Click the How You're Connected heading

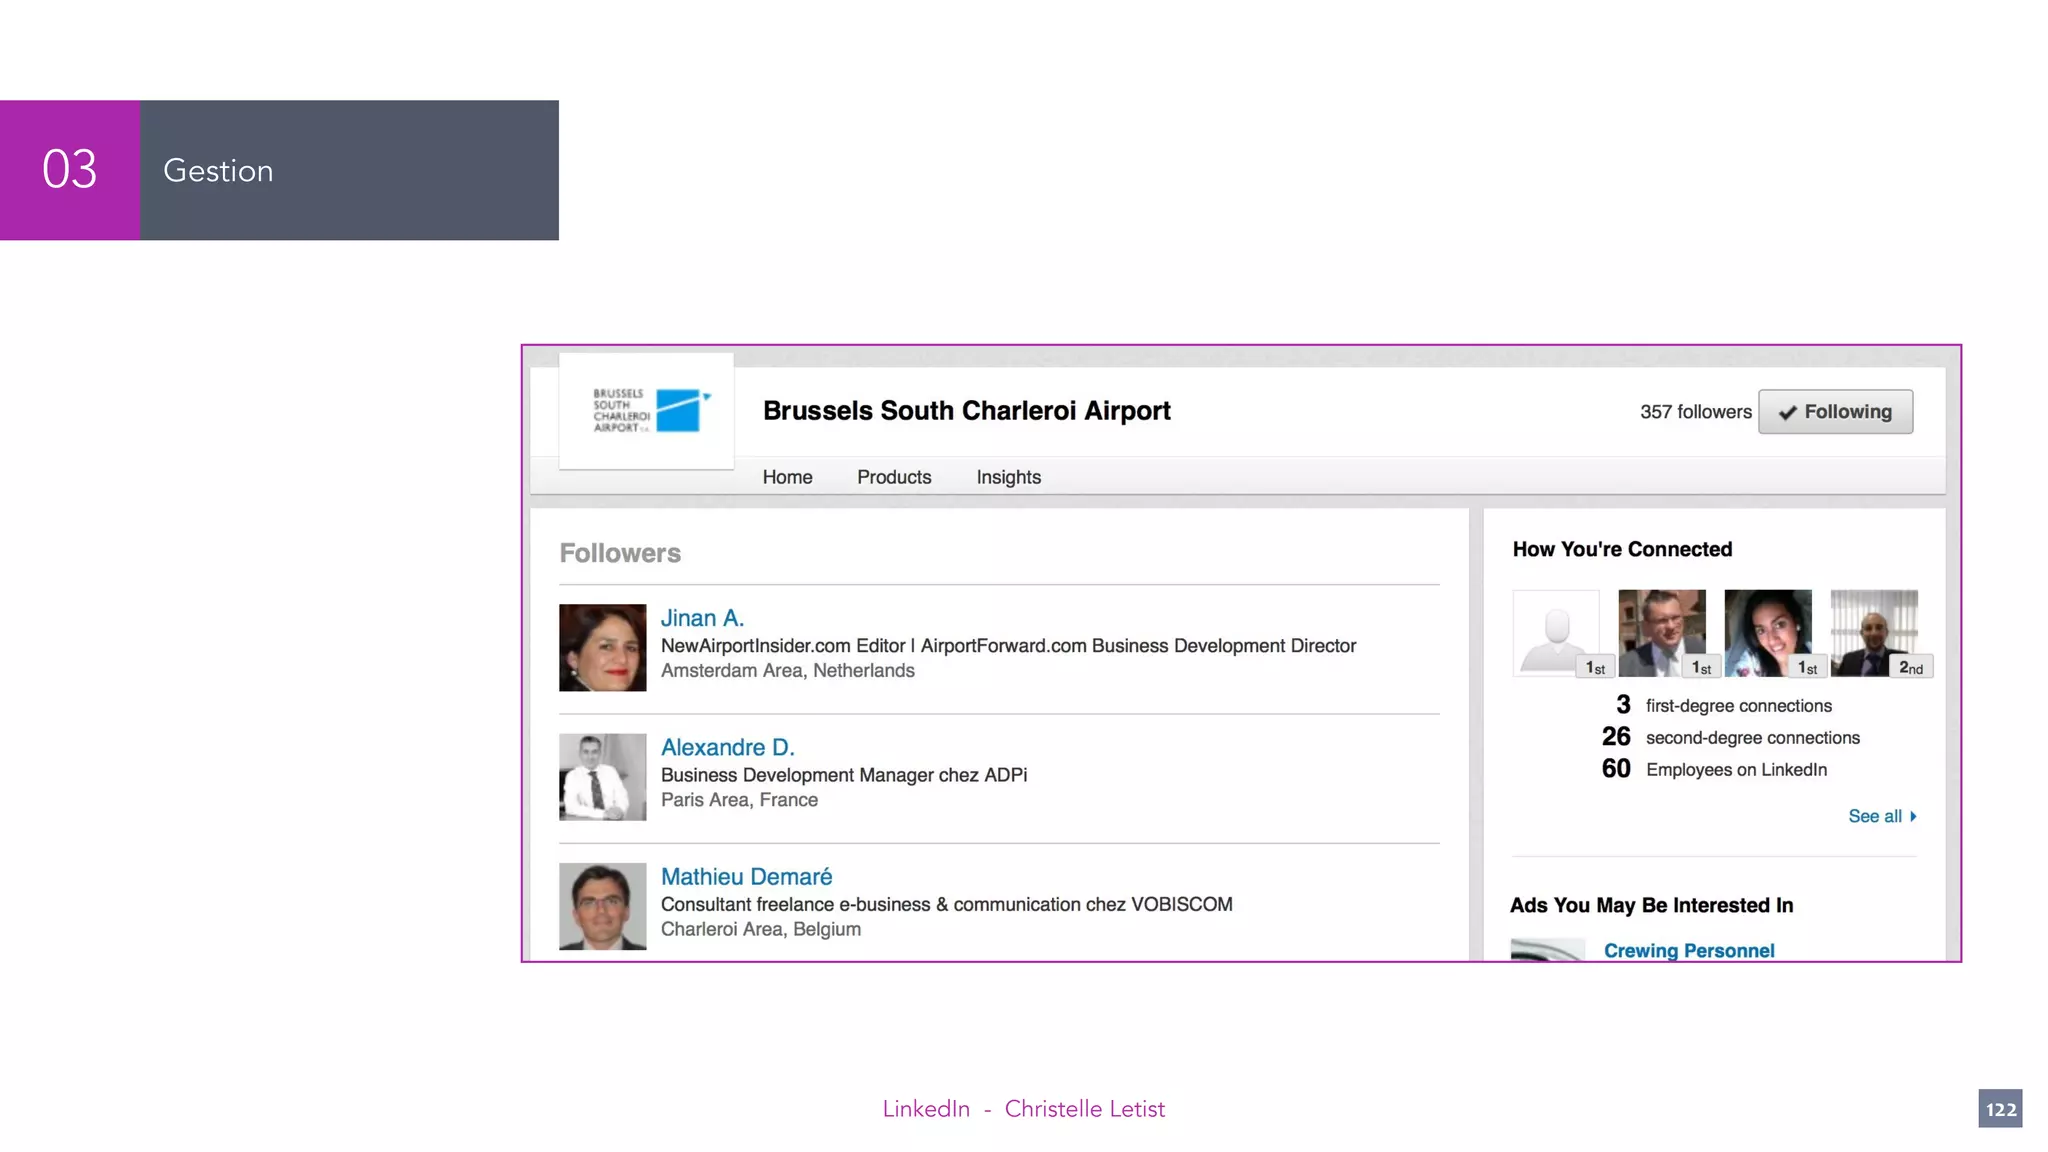(x=1622, y=549)
